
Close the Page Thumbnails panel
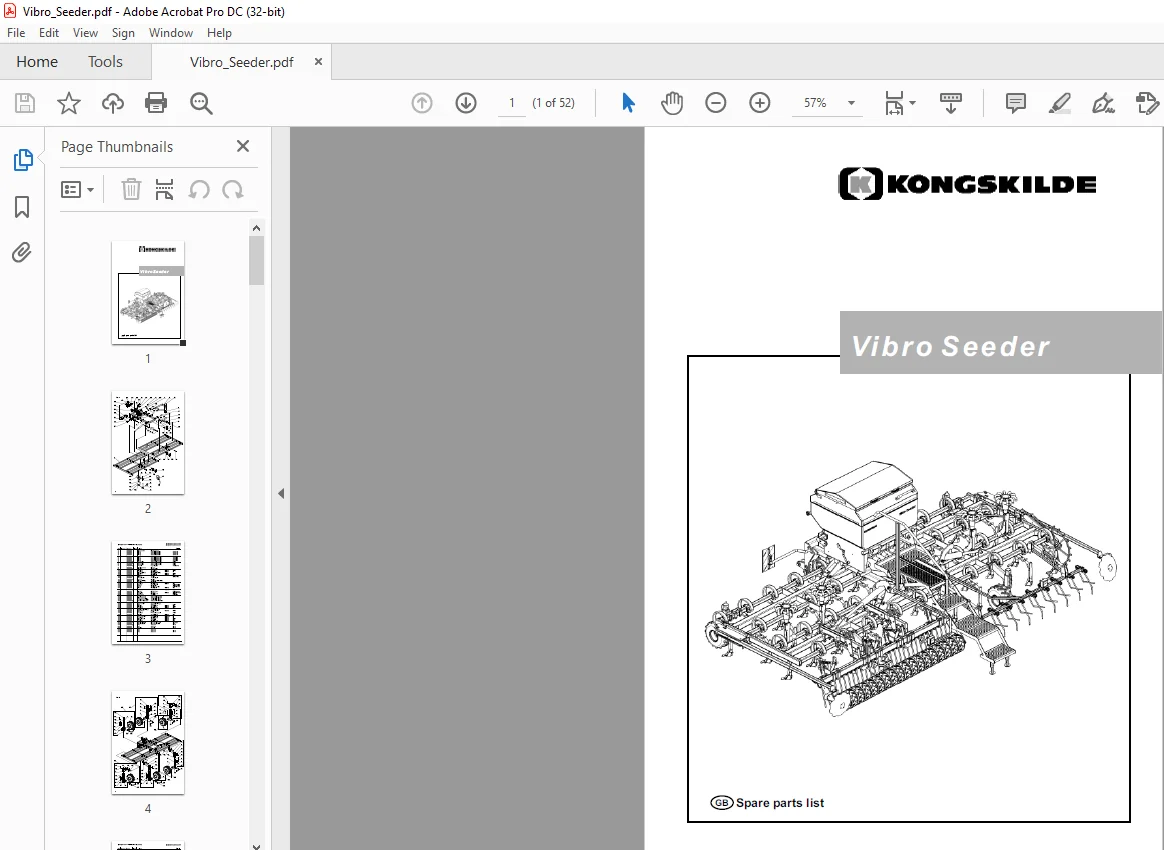[x=243, y=146]
